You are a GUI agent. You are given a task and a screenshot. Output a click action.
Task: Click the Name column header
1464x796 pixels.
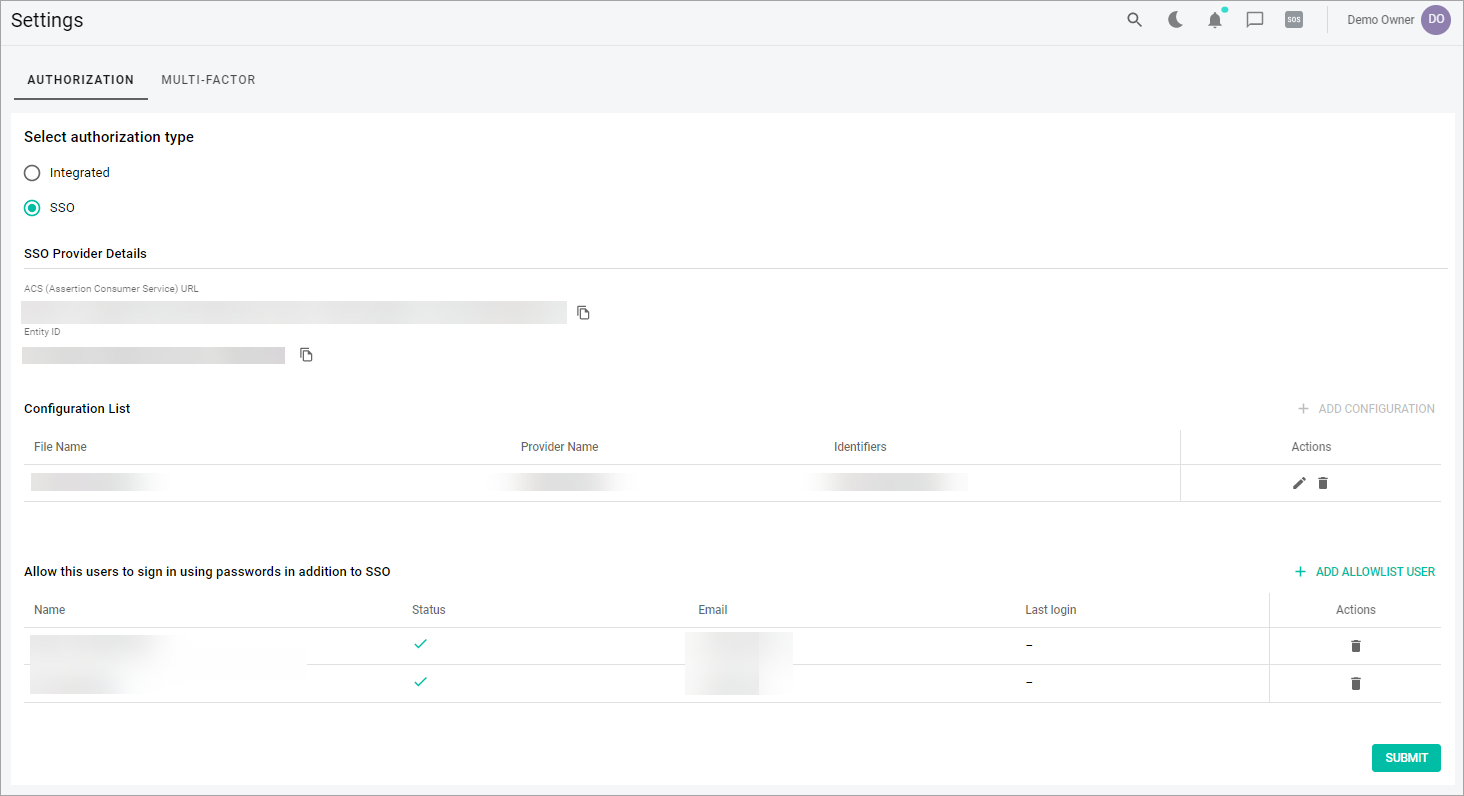pyautogui.click(x=49, y=610)
